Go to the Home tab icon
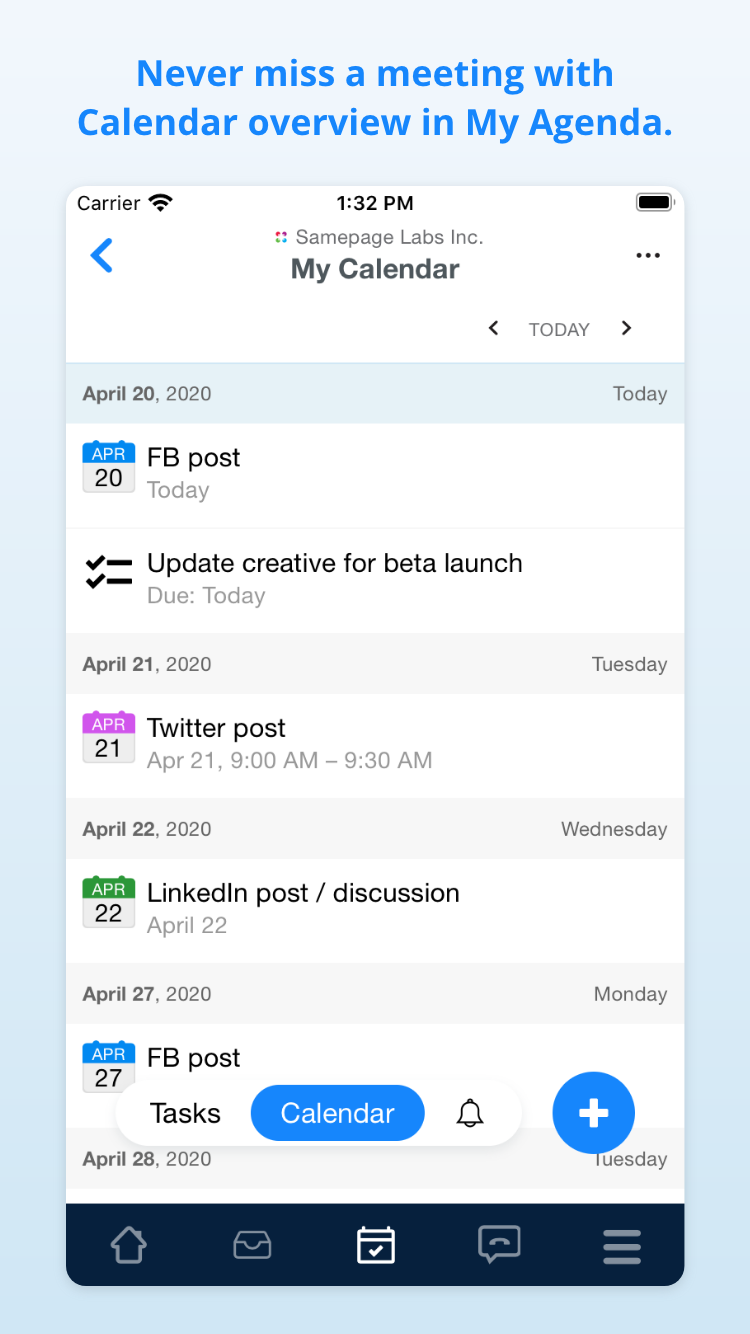This screenshot has height=1334, width=750. (x=129, y=1246)
